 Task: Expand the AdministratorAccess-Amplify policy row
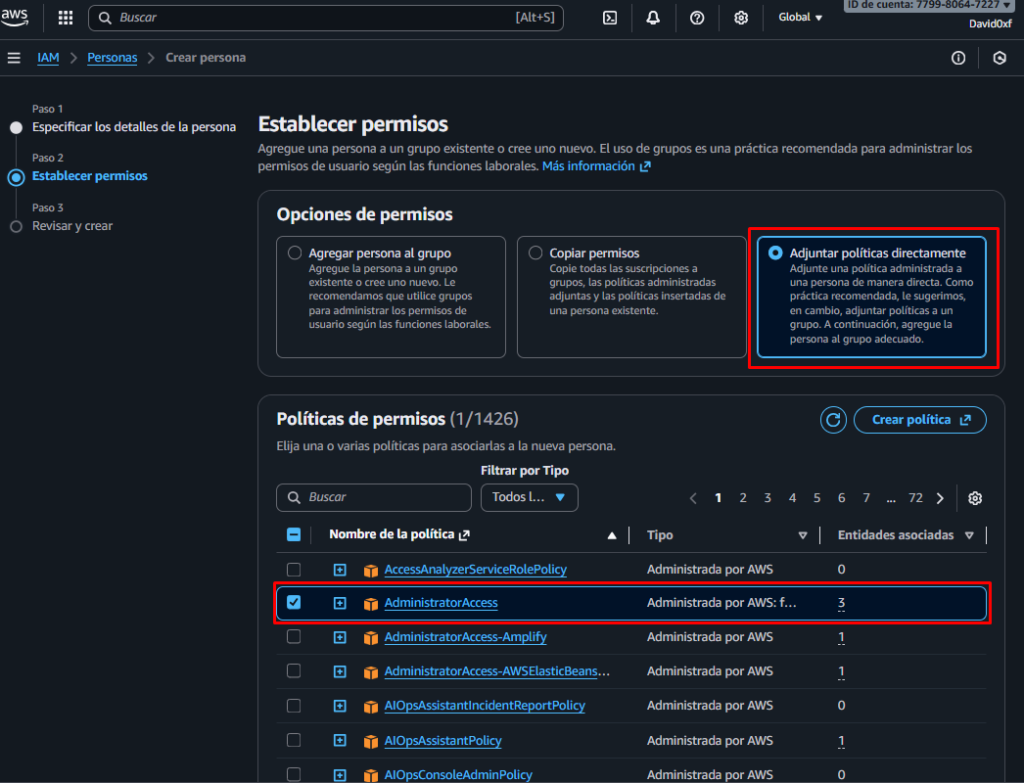click(340, 637)
